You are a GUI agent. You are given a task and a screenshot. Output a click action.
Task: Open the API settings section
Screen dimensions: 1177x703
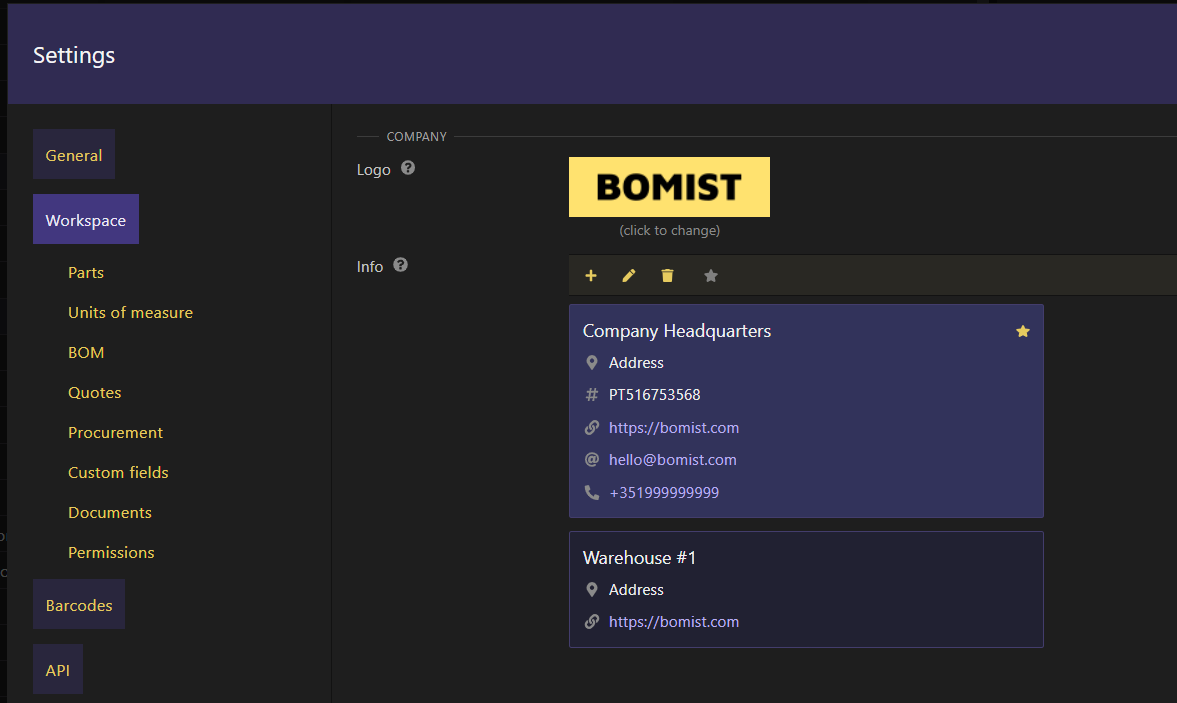pos(58,669)
